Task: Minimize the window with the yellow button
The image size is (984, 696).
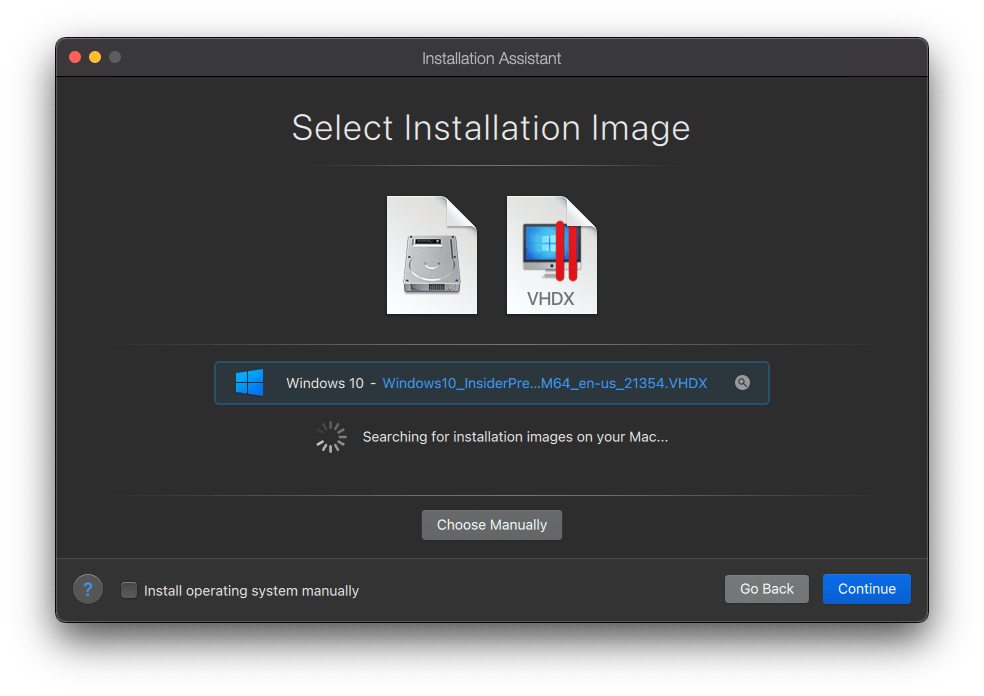Action: click(x=95, y=58)
